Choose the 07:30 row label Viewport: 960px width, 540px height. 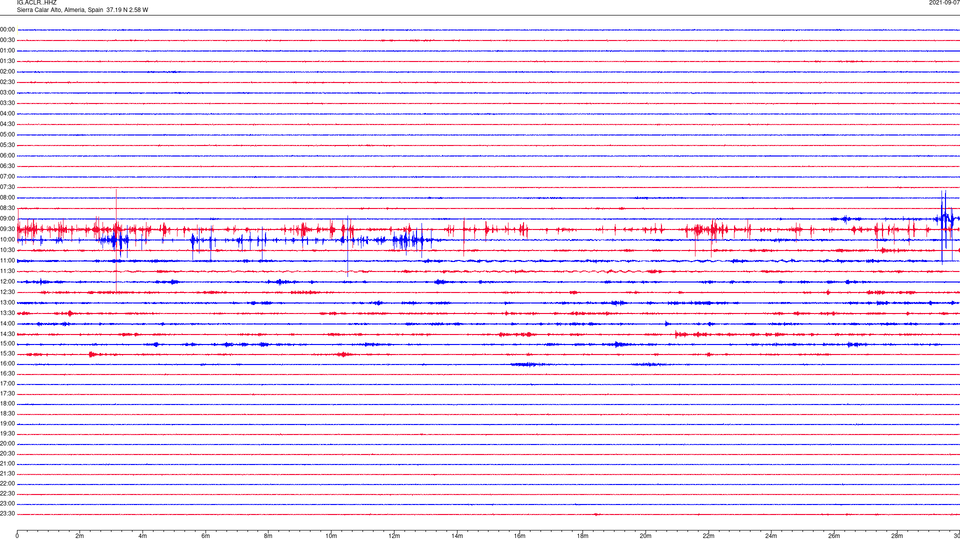click(7, 187)
